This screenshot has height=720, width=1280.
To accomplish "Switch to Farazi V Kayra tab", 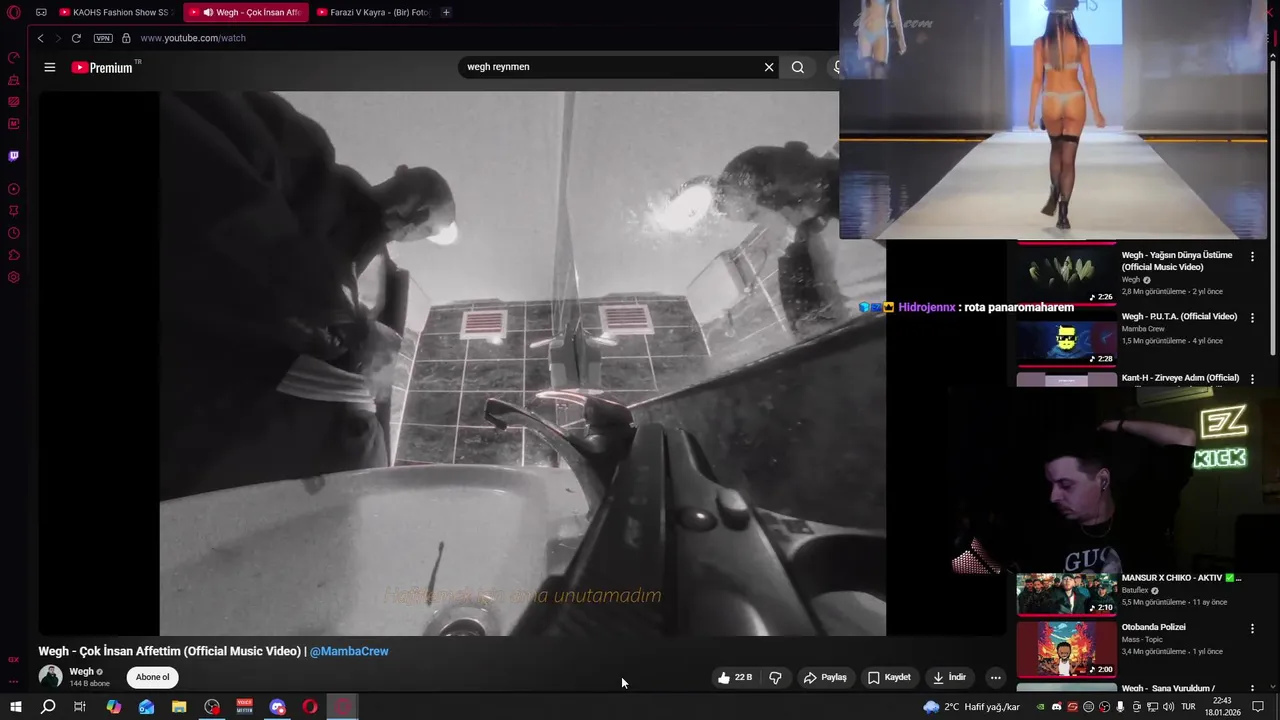I will [372, 12].
